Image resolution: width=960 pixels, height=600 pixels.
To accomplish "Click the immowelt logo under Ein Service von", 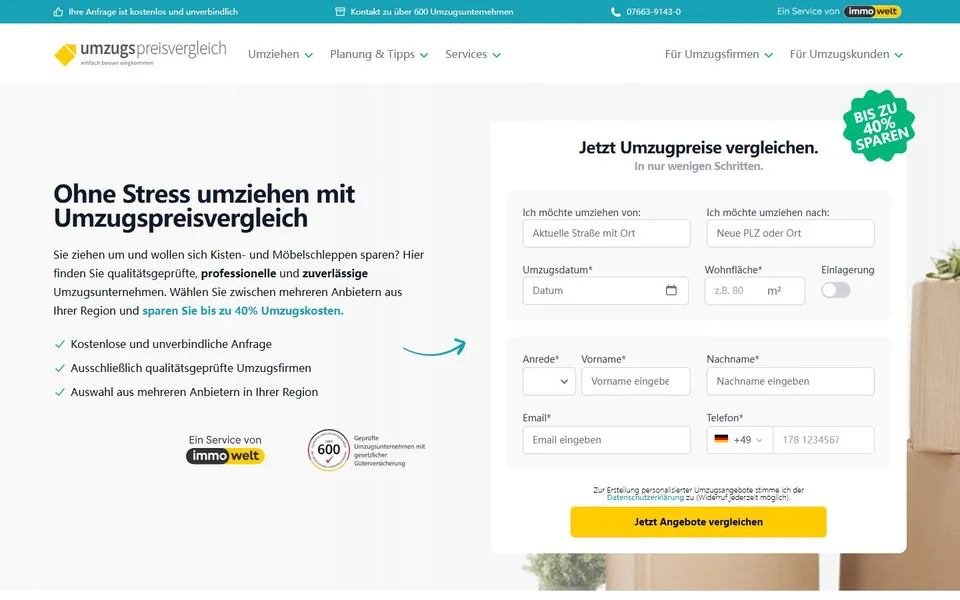I will 225,456.
